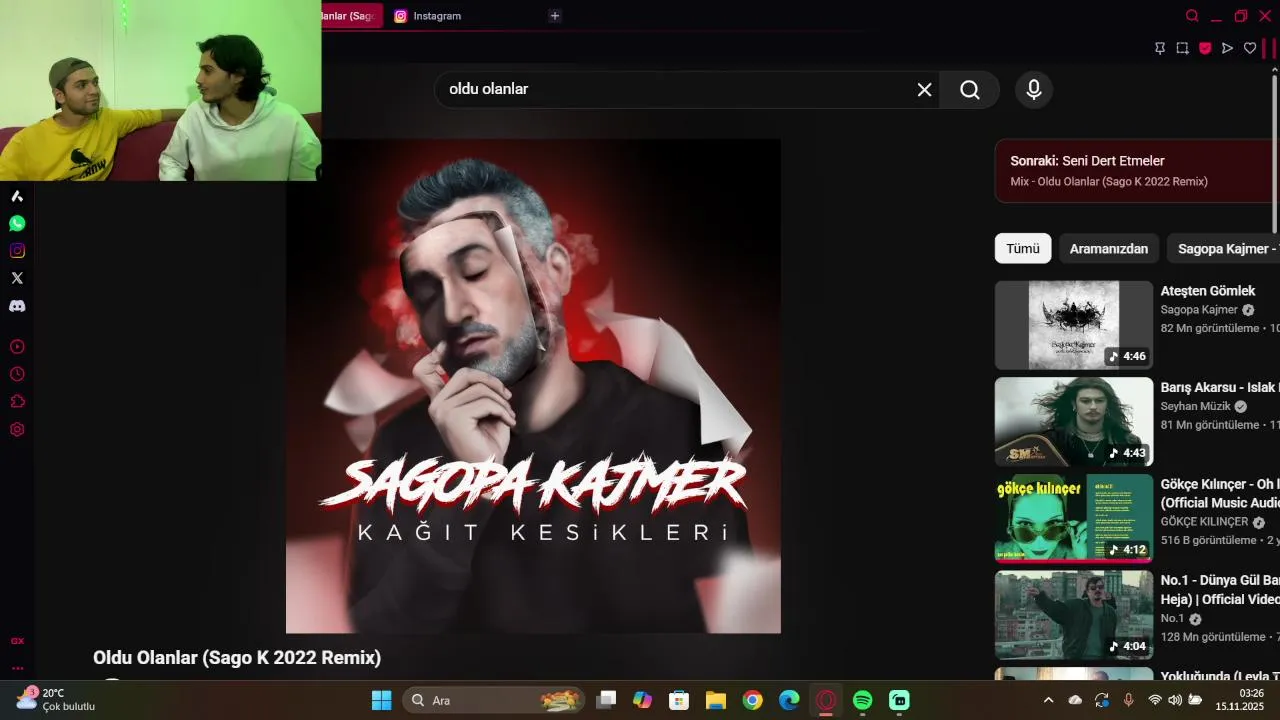Open Aria AI icon in sidebar
This screenshot has height=720, width=1280.
tap(17, 196)
